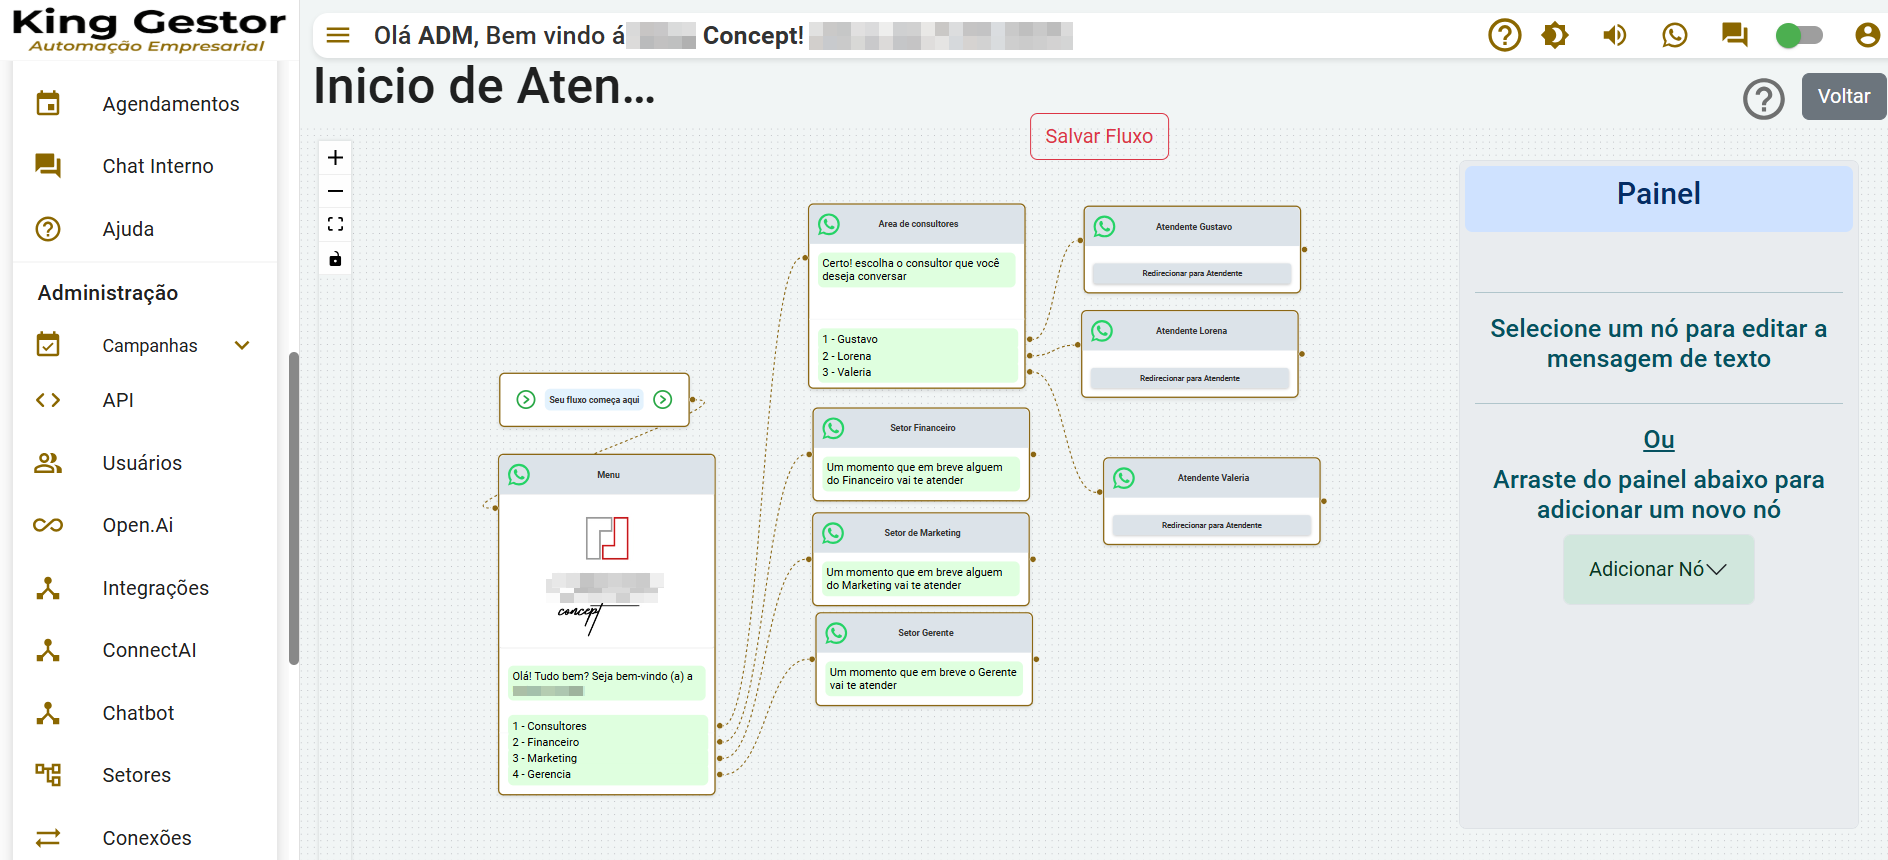
Task: Open the user account profile icon
Action: pyautogui.click(x=1866, y=36)
